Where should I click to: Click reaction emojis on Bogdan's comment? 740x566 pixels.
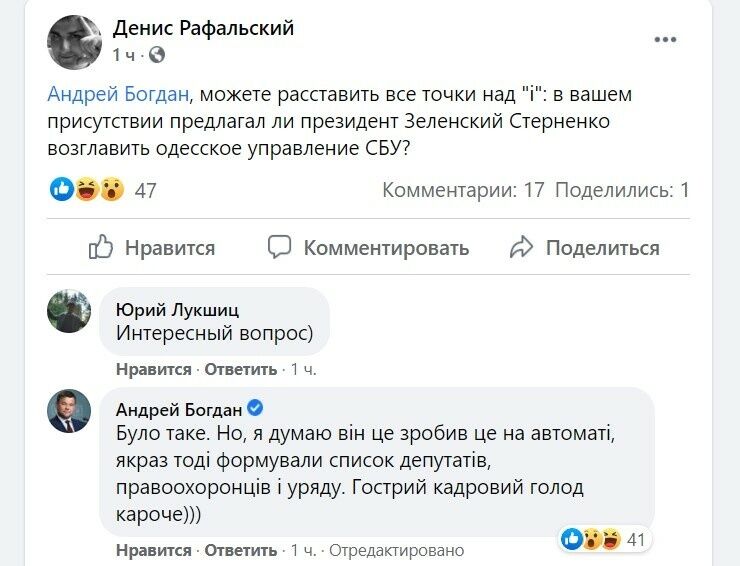588,540
